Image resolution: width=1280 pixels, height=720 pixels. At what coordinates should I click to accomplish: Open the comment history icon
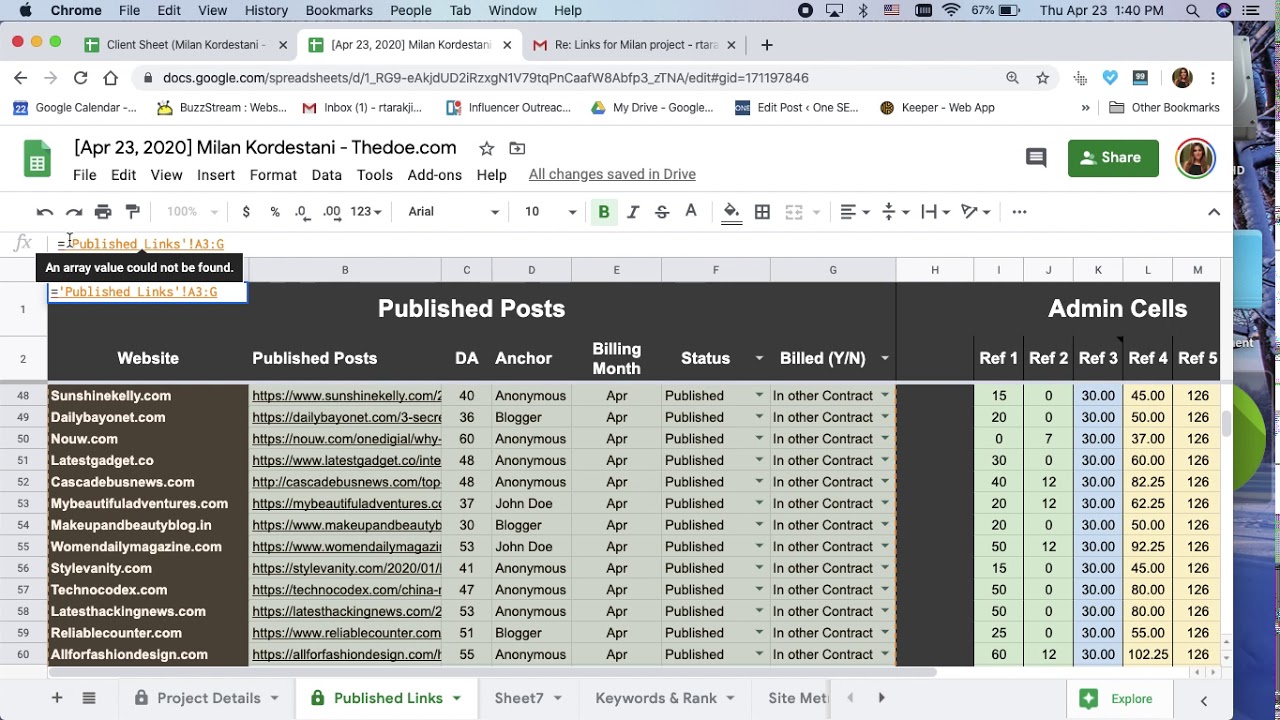1036,158
